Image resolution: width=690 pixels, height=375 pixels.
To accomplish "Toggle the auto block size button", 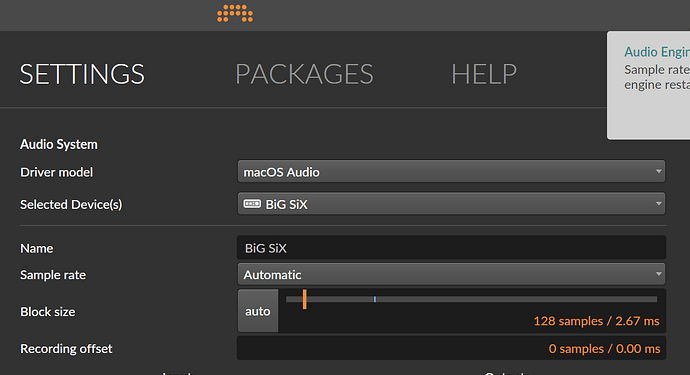I will coord(258,311).
